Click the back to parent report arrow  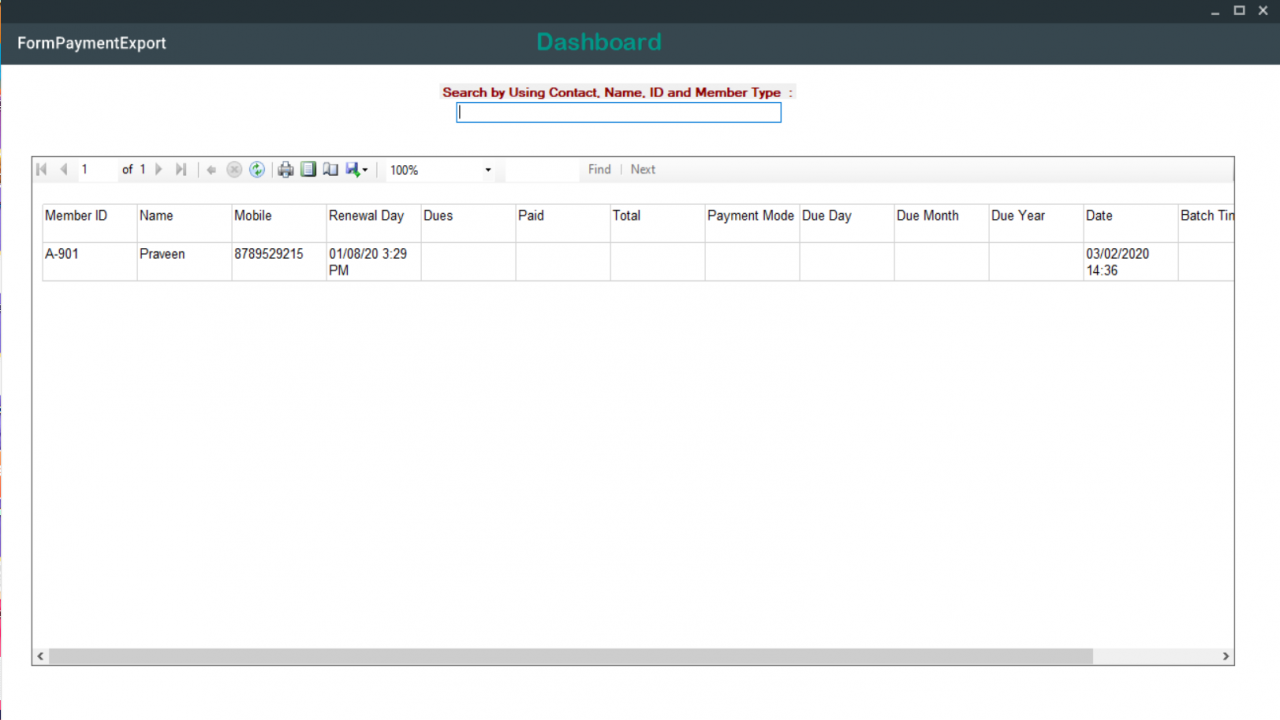(211, 170)
